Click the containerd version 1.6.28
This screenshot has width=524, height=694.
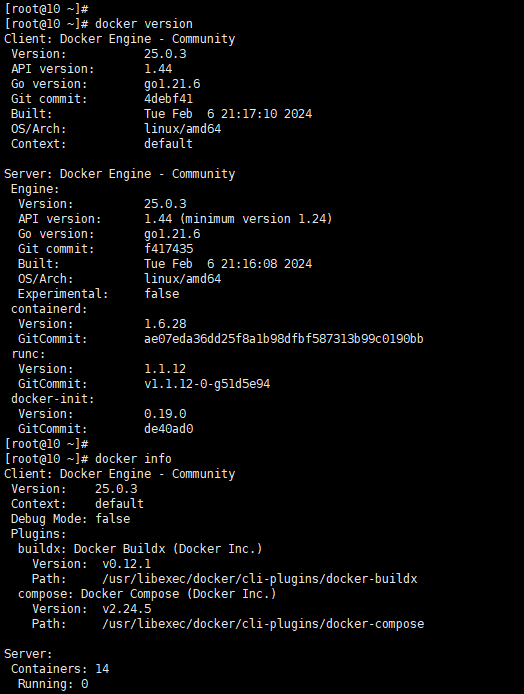pyautogui.click(x=165, y=324)
